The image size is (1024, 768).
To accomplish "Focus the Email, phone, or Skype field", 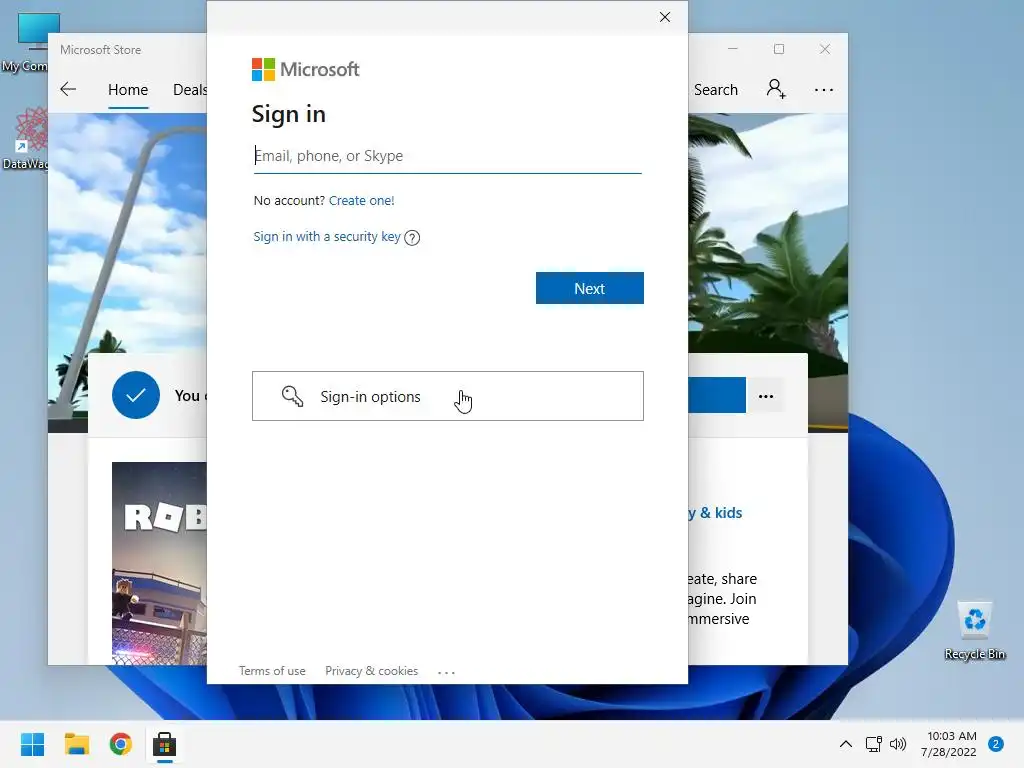I will point(447,156).
